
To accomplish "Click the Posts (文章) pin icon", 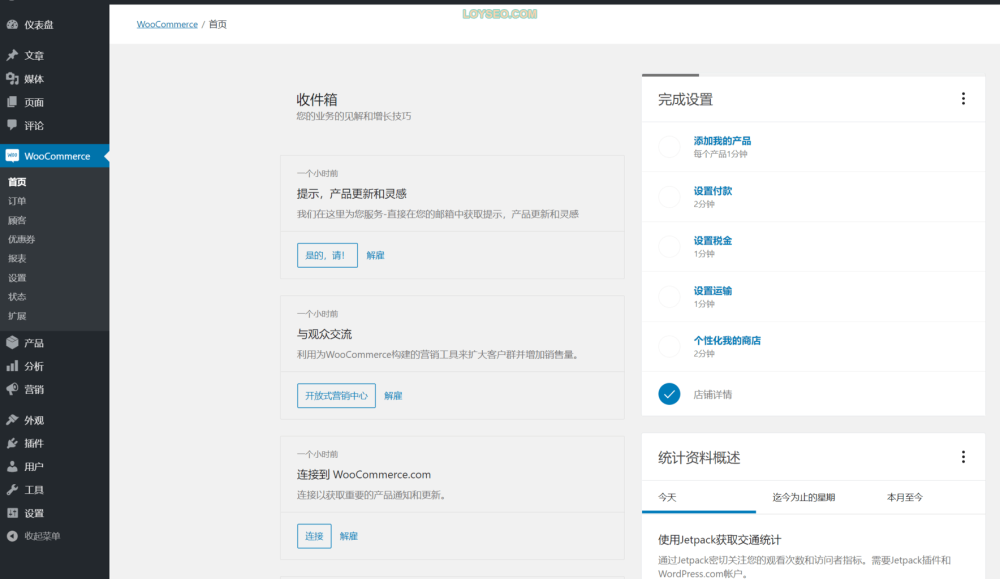I will click(12, 55).
